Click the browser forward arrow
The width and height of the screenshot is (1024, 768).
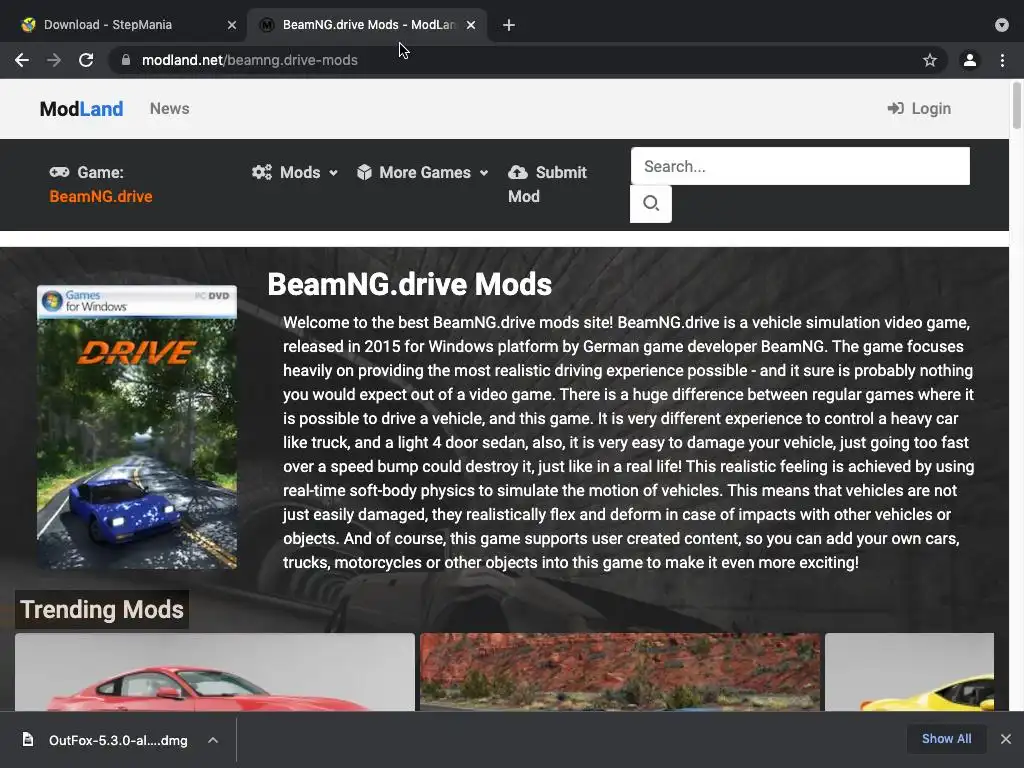tap(54, 60)
